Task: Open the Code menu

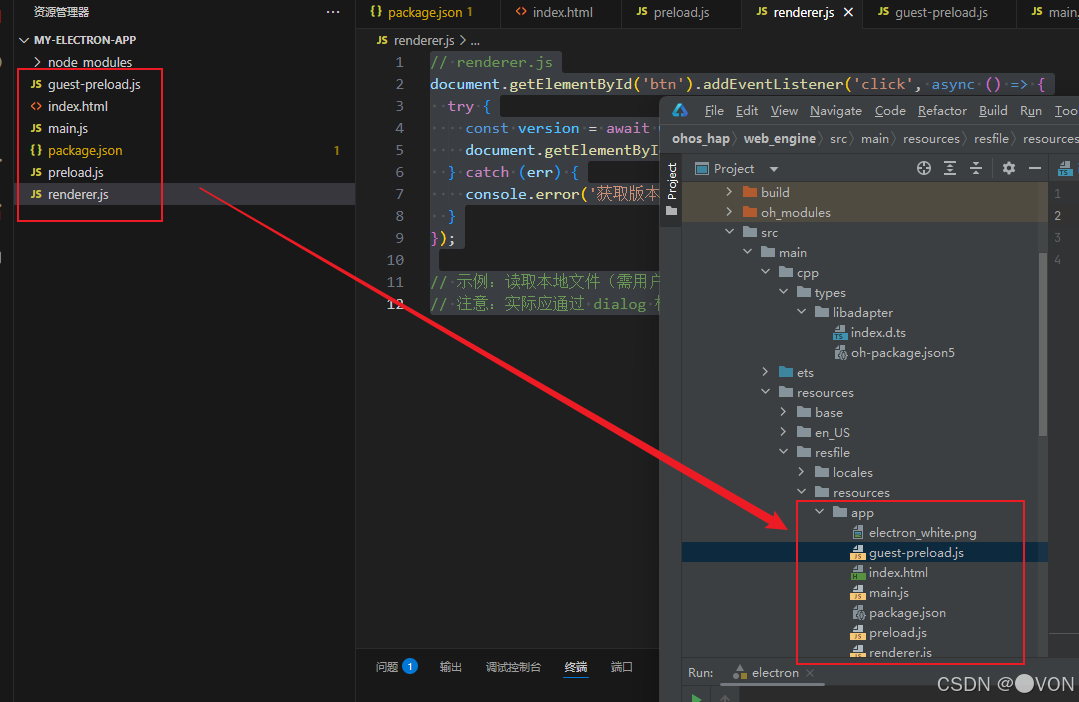Action: point(890,111)
